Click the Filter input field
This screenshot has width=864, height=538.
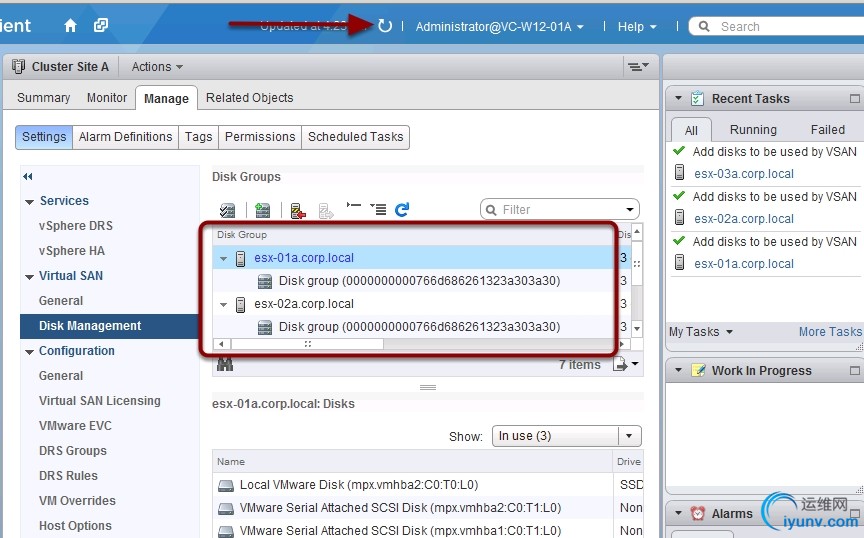coord(559,209)
